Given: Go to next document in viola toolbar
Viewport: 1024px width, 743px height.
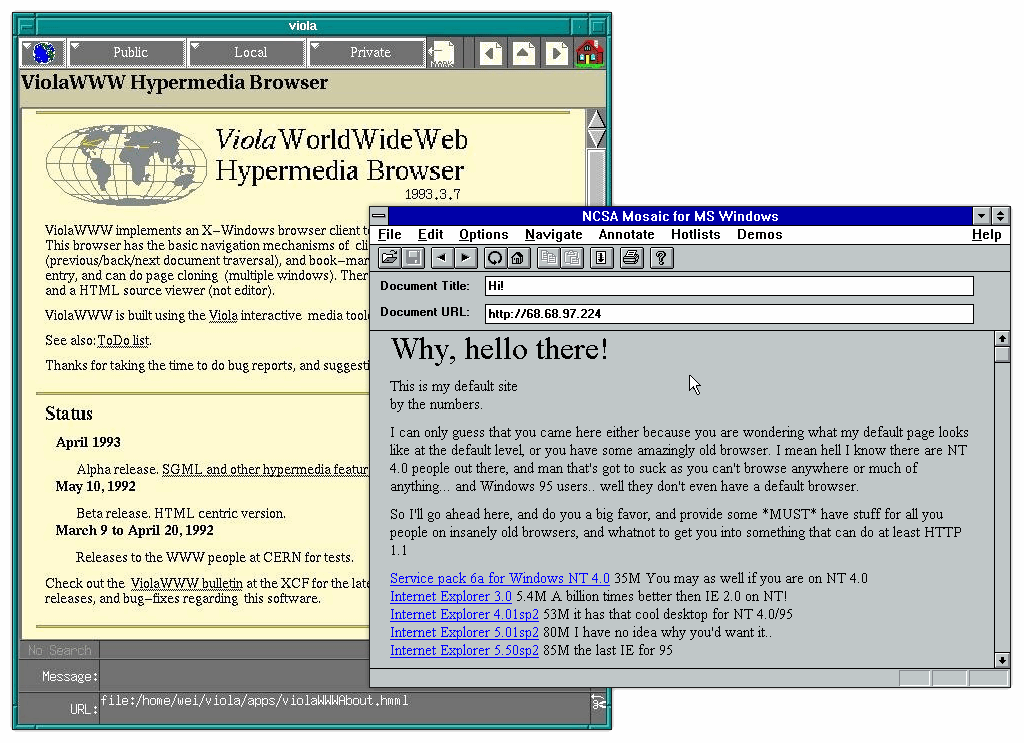Looking at the screenshot, I should 556,53.
